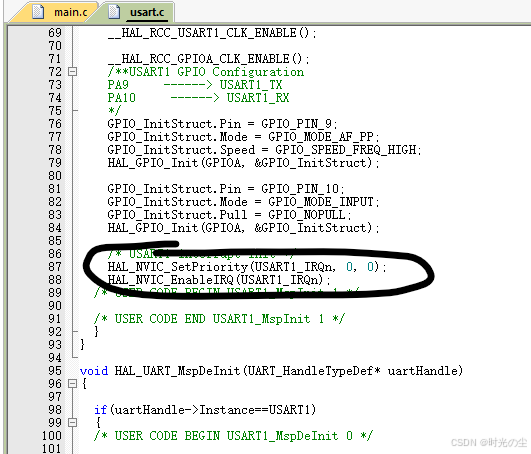The image size is (531, 454).
Task: Collapse the if block at line 99
Action: click(x=72, y=423)
